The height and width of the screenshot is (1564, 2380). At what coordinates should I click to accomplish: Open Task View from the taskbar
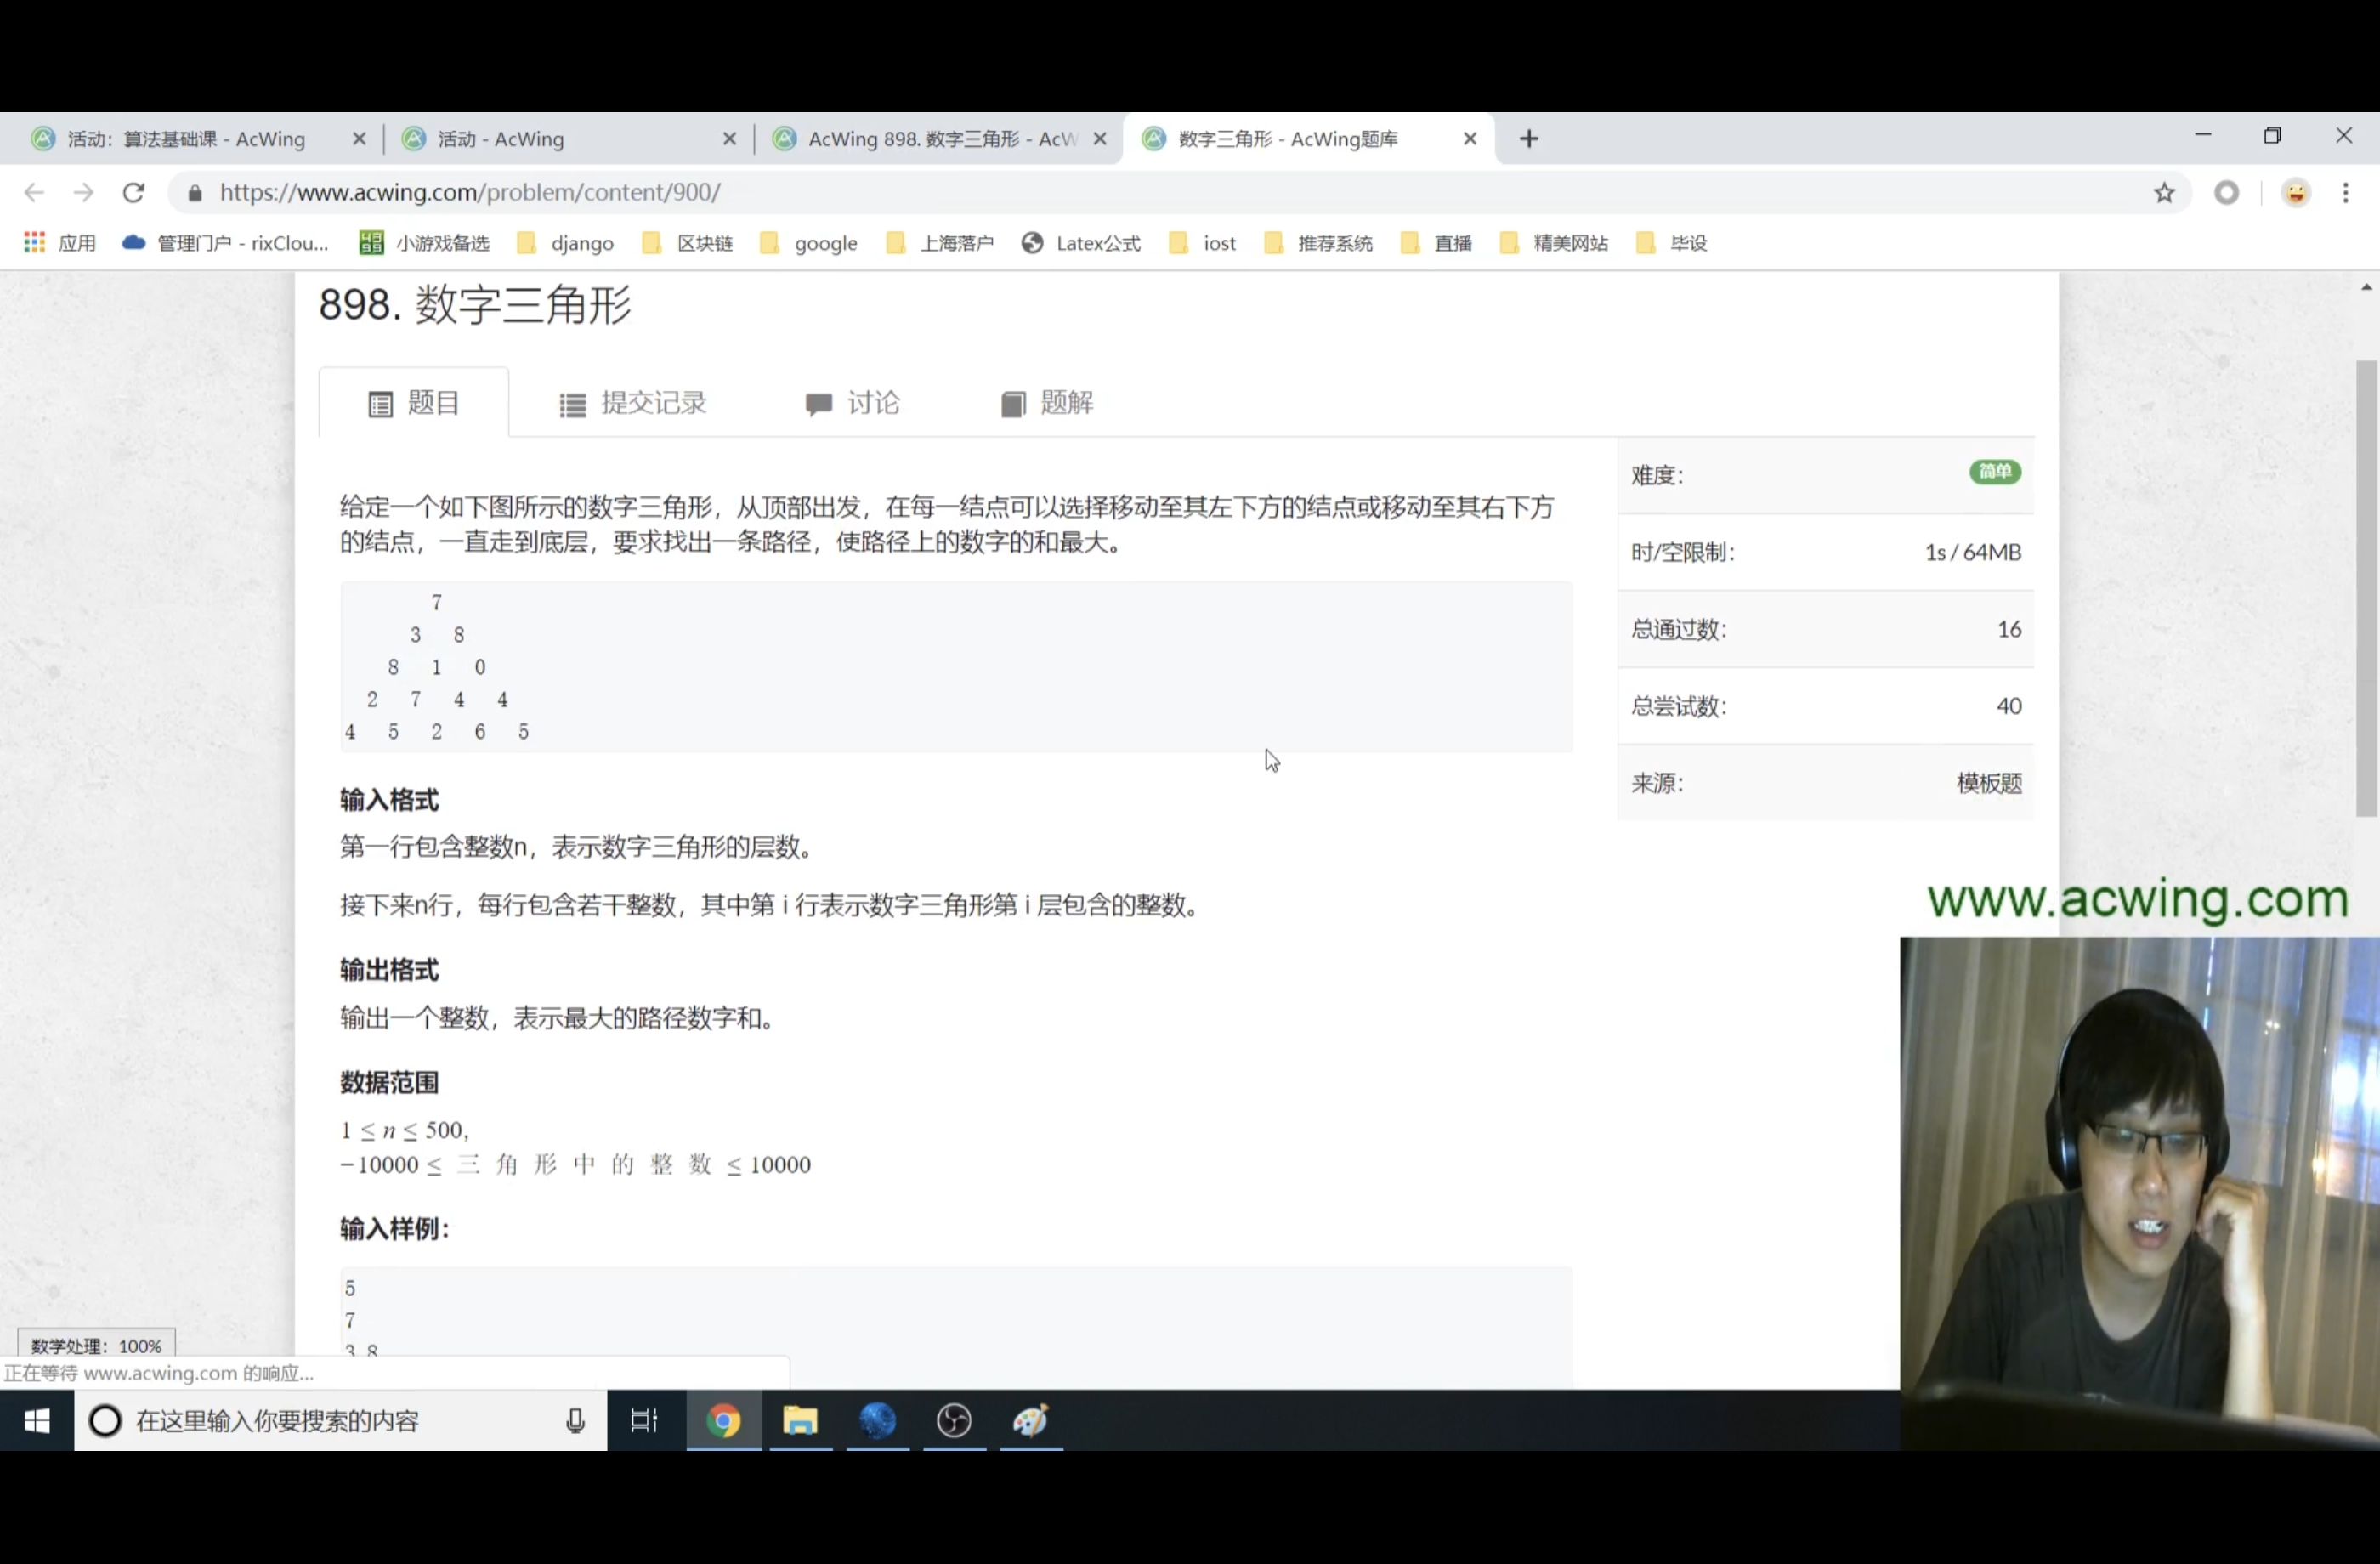pos(645,1421)
